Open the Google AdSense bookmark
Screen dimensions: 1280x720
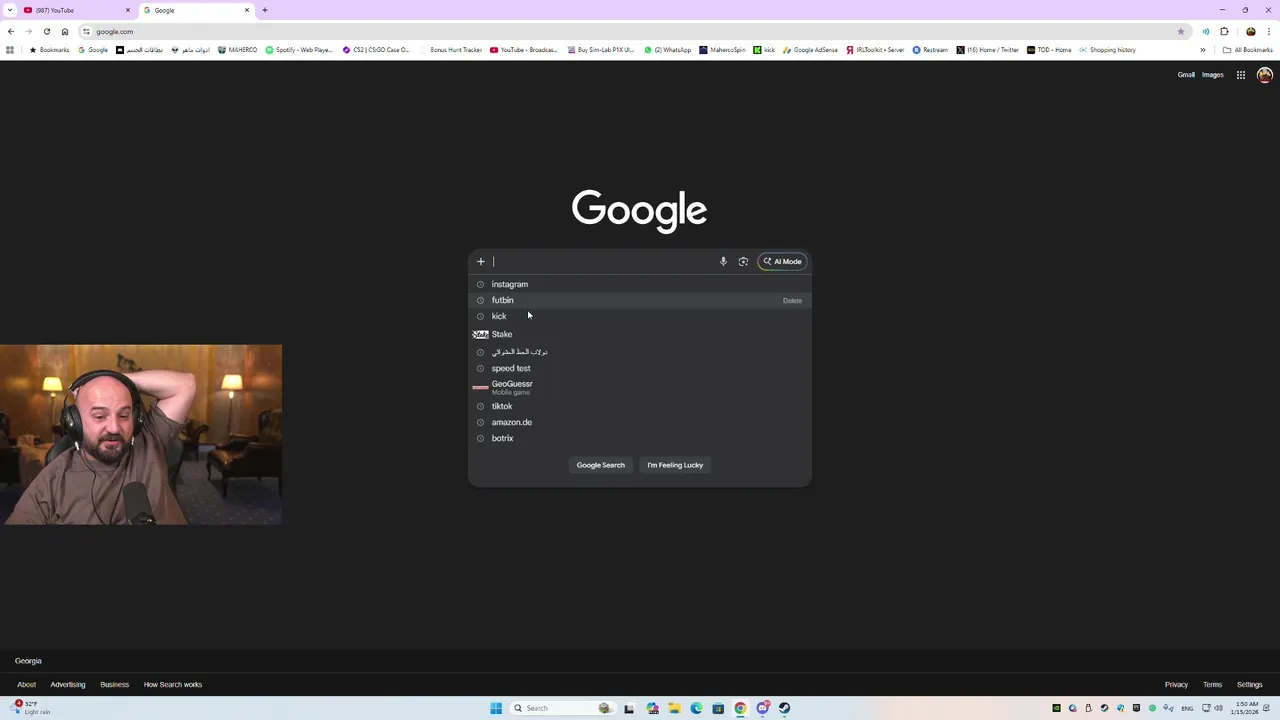[x=810, y=50]
